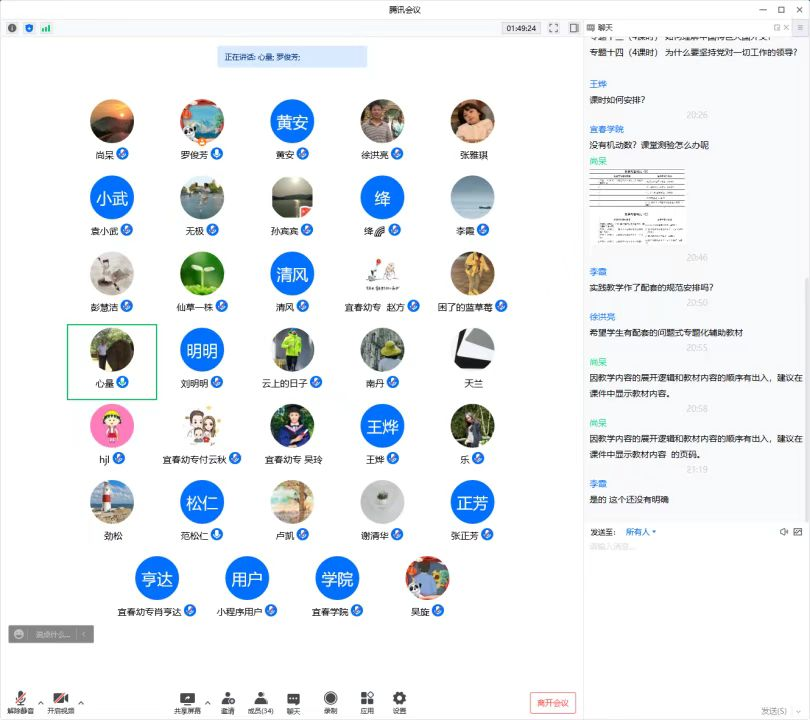Open the 所有人 recipient dropdown
Viewport: 810px width, 720px height.
point(641,532)
